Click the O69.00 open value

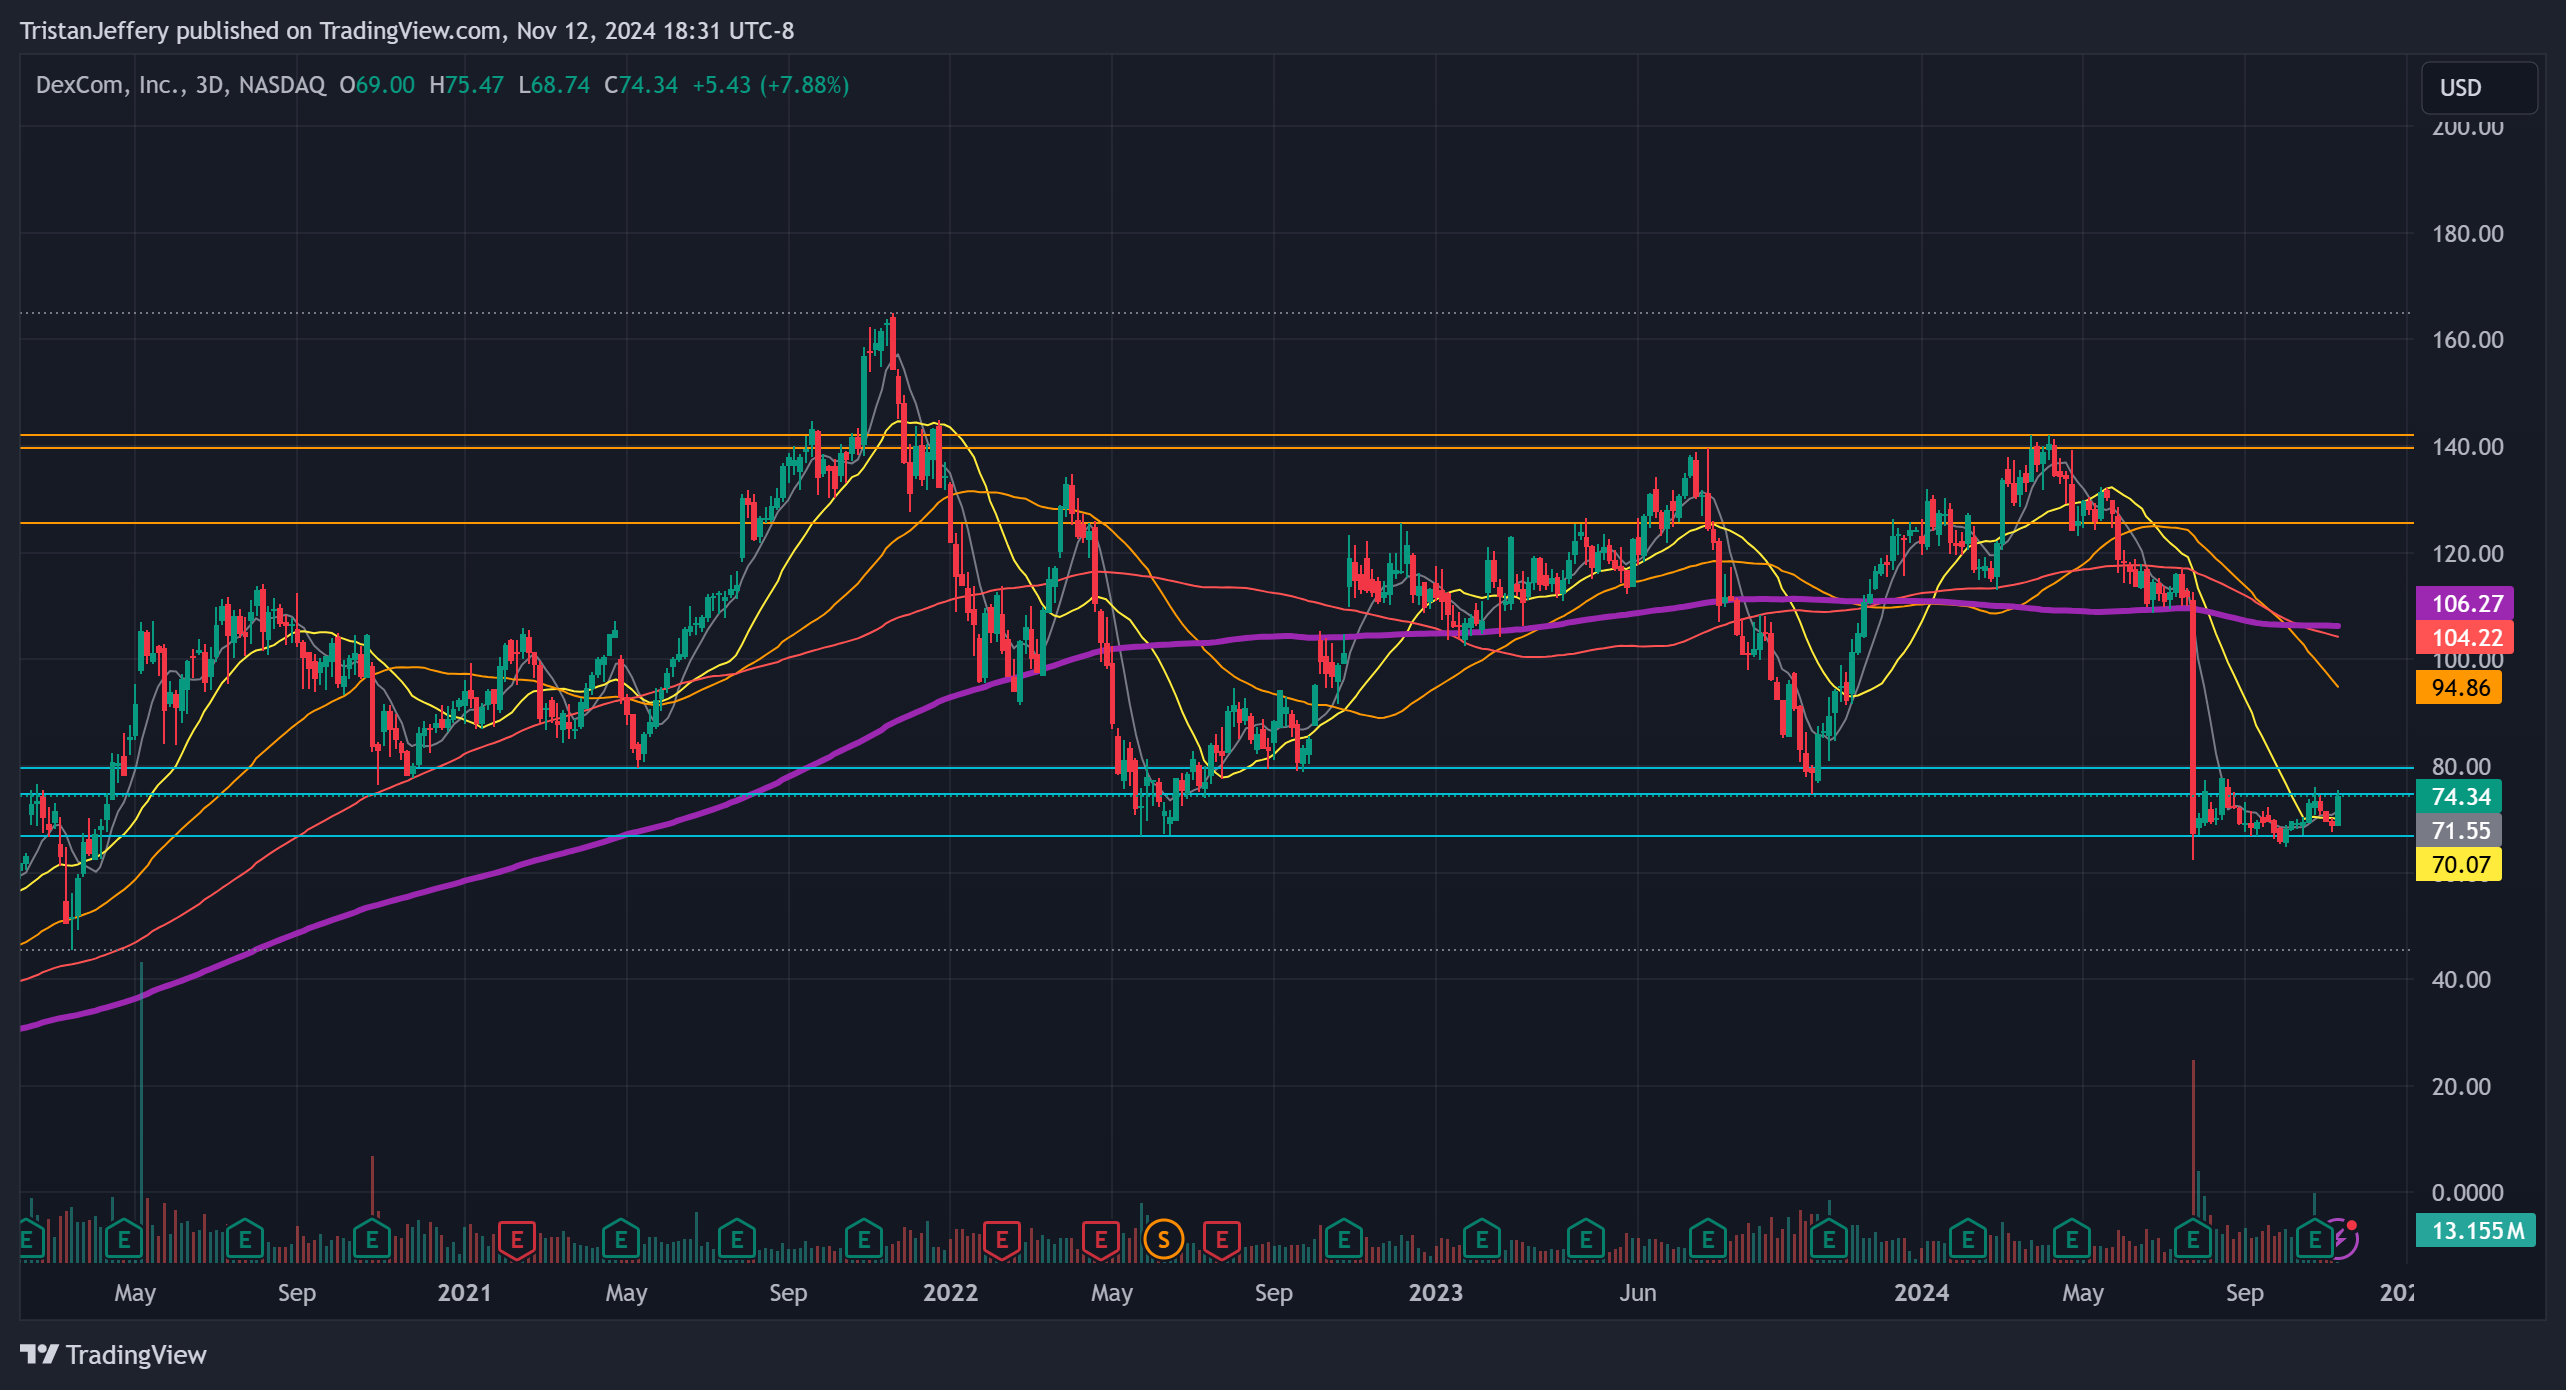tap(377, 85)
